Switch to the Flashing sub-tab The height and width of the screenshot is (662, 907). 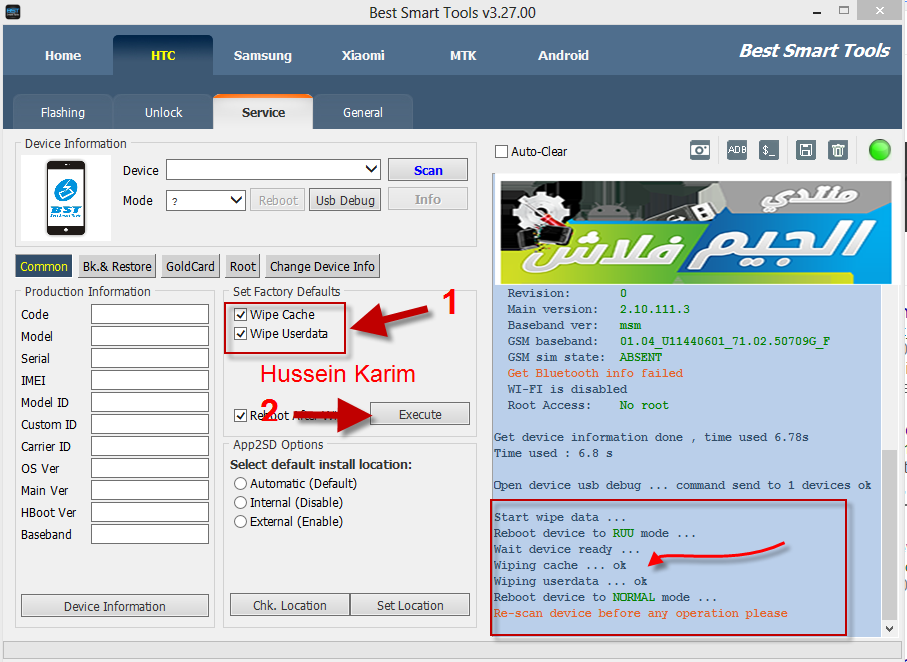click(x=62, y=112)
